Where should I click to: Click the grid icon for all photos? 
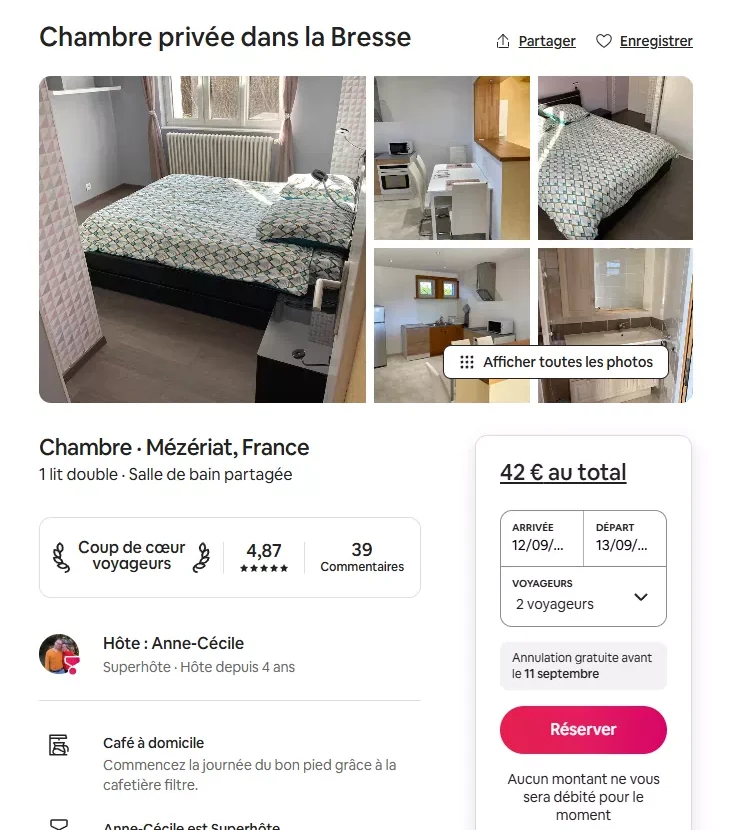(466, 362)
